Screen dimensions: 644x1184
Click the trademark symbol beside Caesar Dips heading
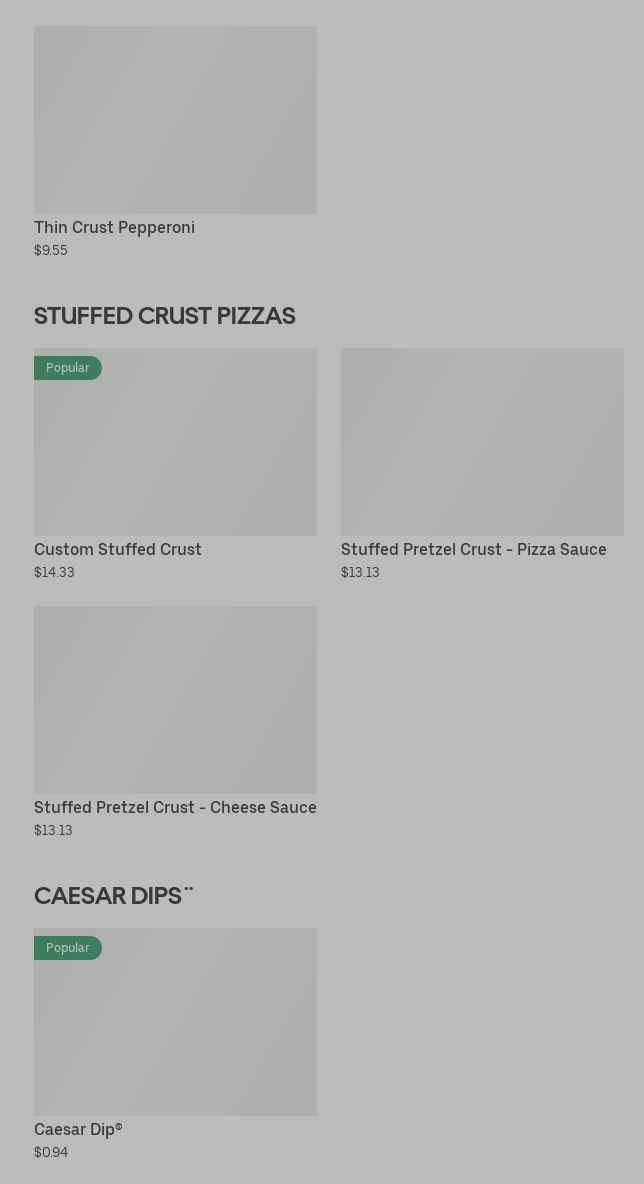pos(188,888)
